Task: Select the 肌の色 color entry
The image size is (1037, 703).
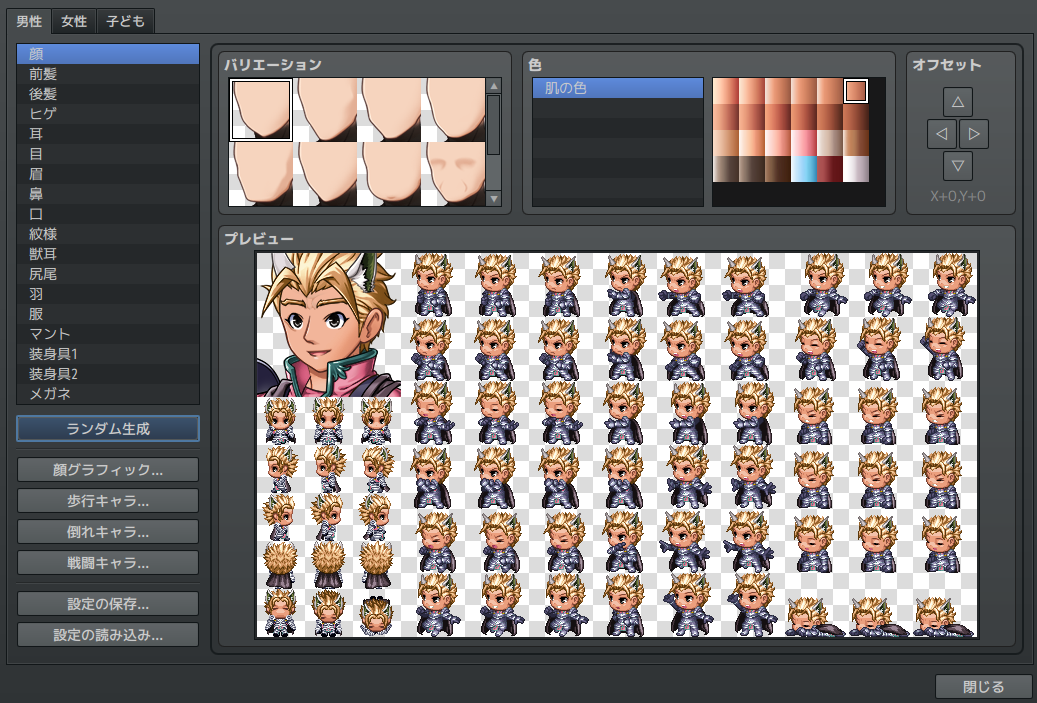Action: pos(617,88)
